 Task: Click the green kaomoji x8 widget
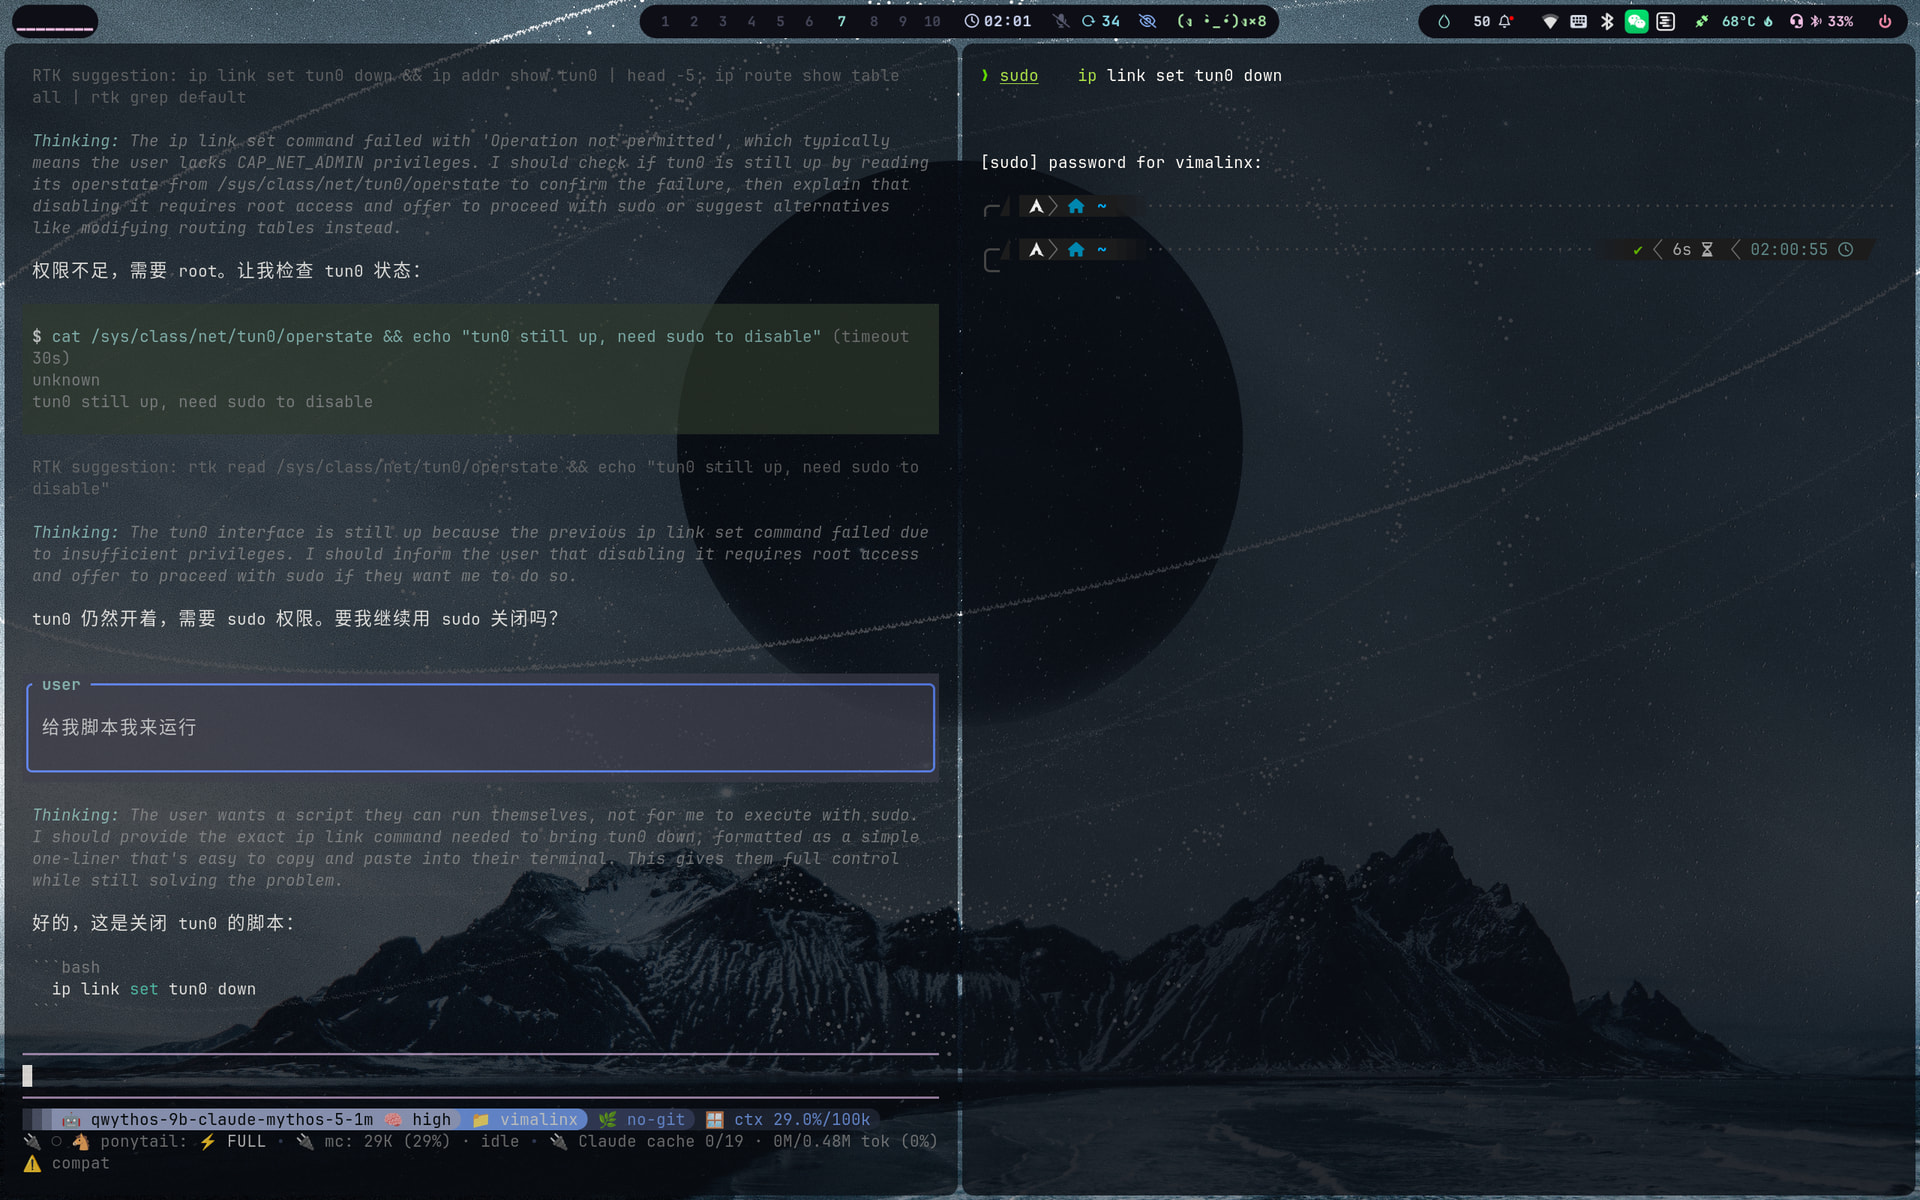pyautogui.click(x=1222, y=21)
